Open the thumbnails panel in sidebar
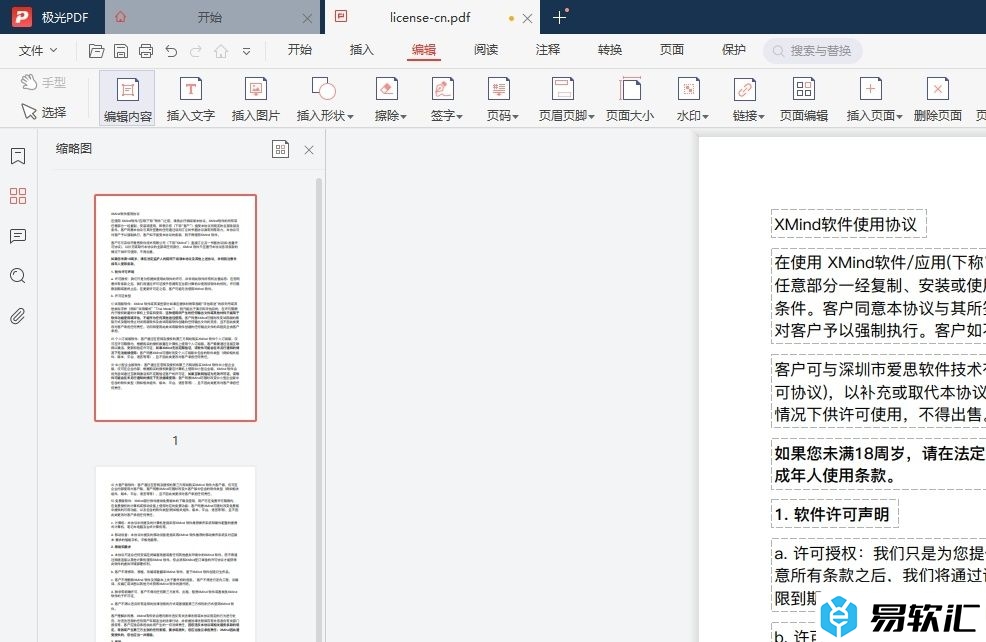This screenshot has height=642, width=986. tap(18, 196)
